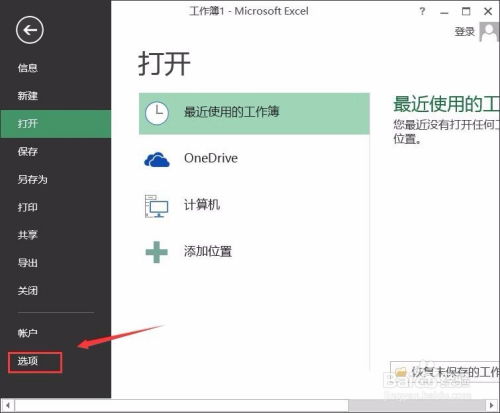Choose 另存为 from the sidebar

coord(32,179)
